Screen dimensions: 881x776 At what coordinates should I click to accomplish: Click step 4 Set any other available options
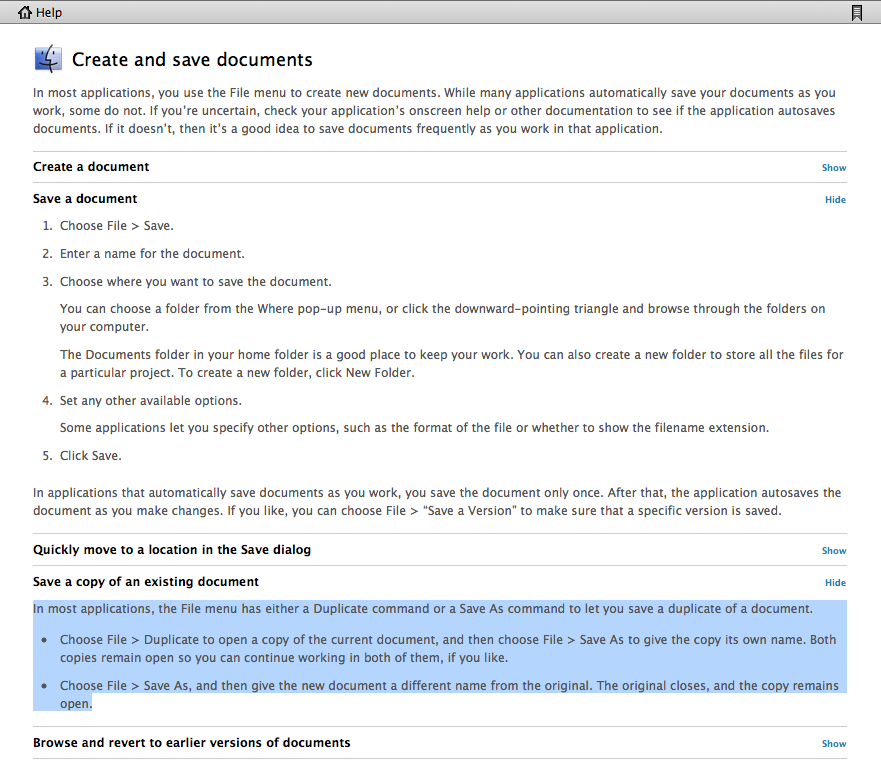click(151, 401)
